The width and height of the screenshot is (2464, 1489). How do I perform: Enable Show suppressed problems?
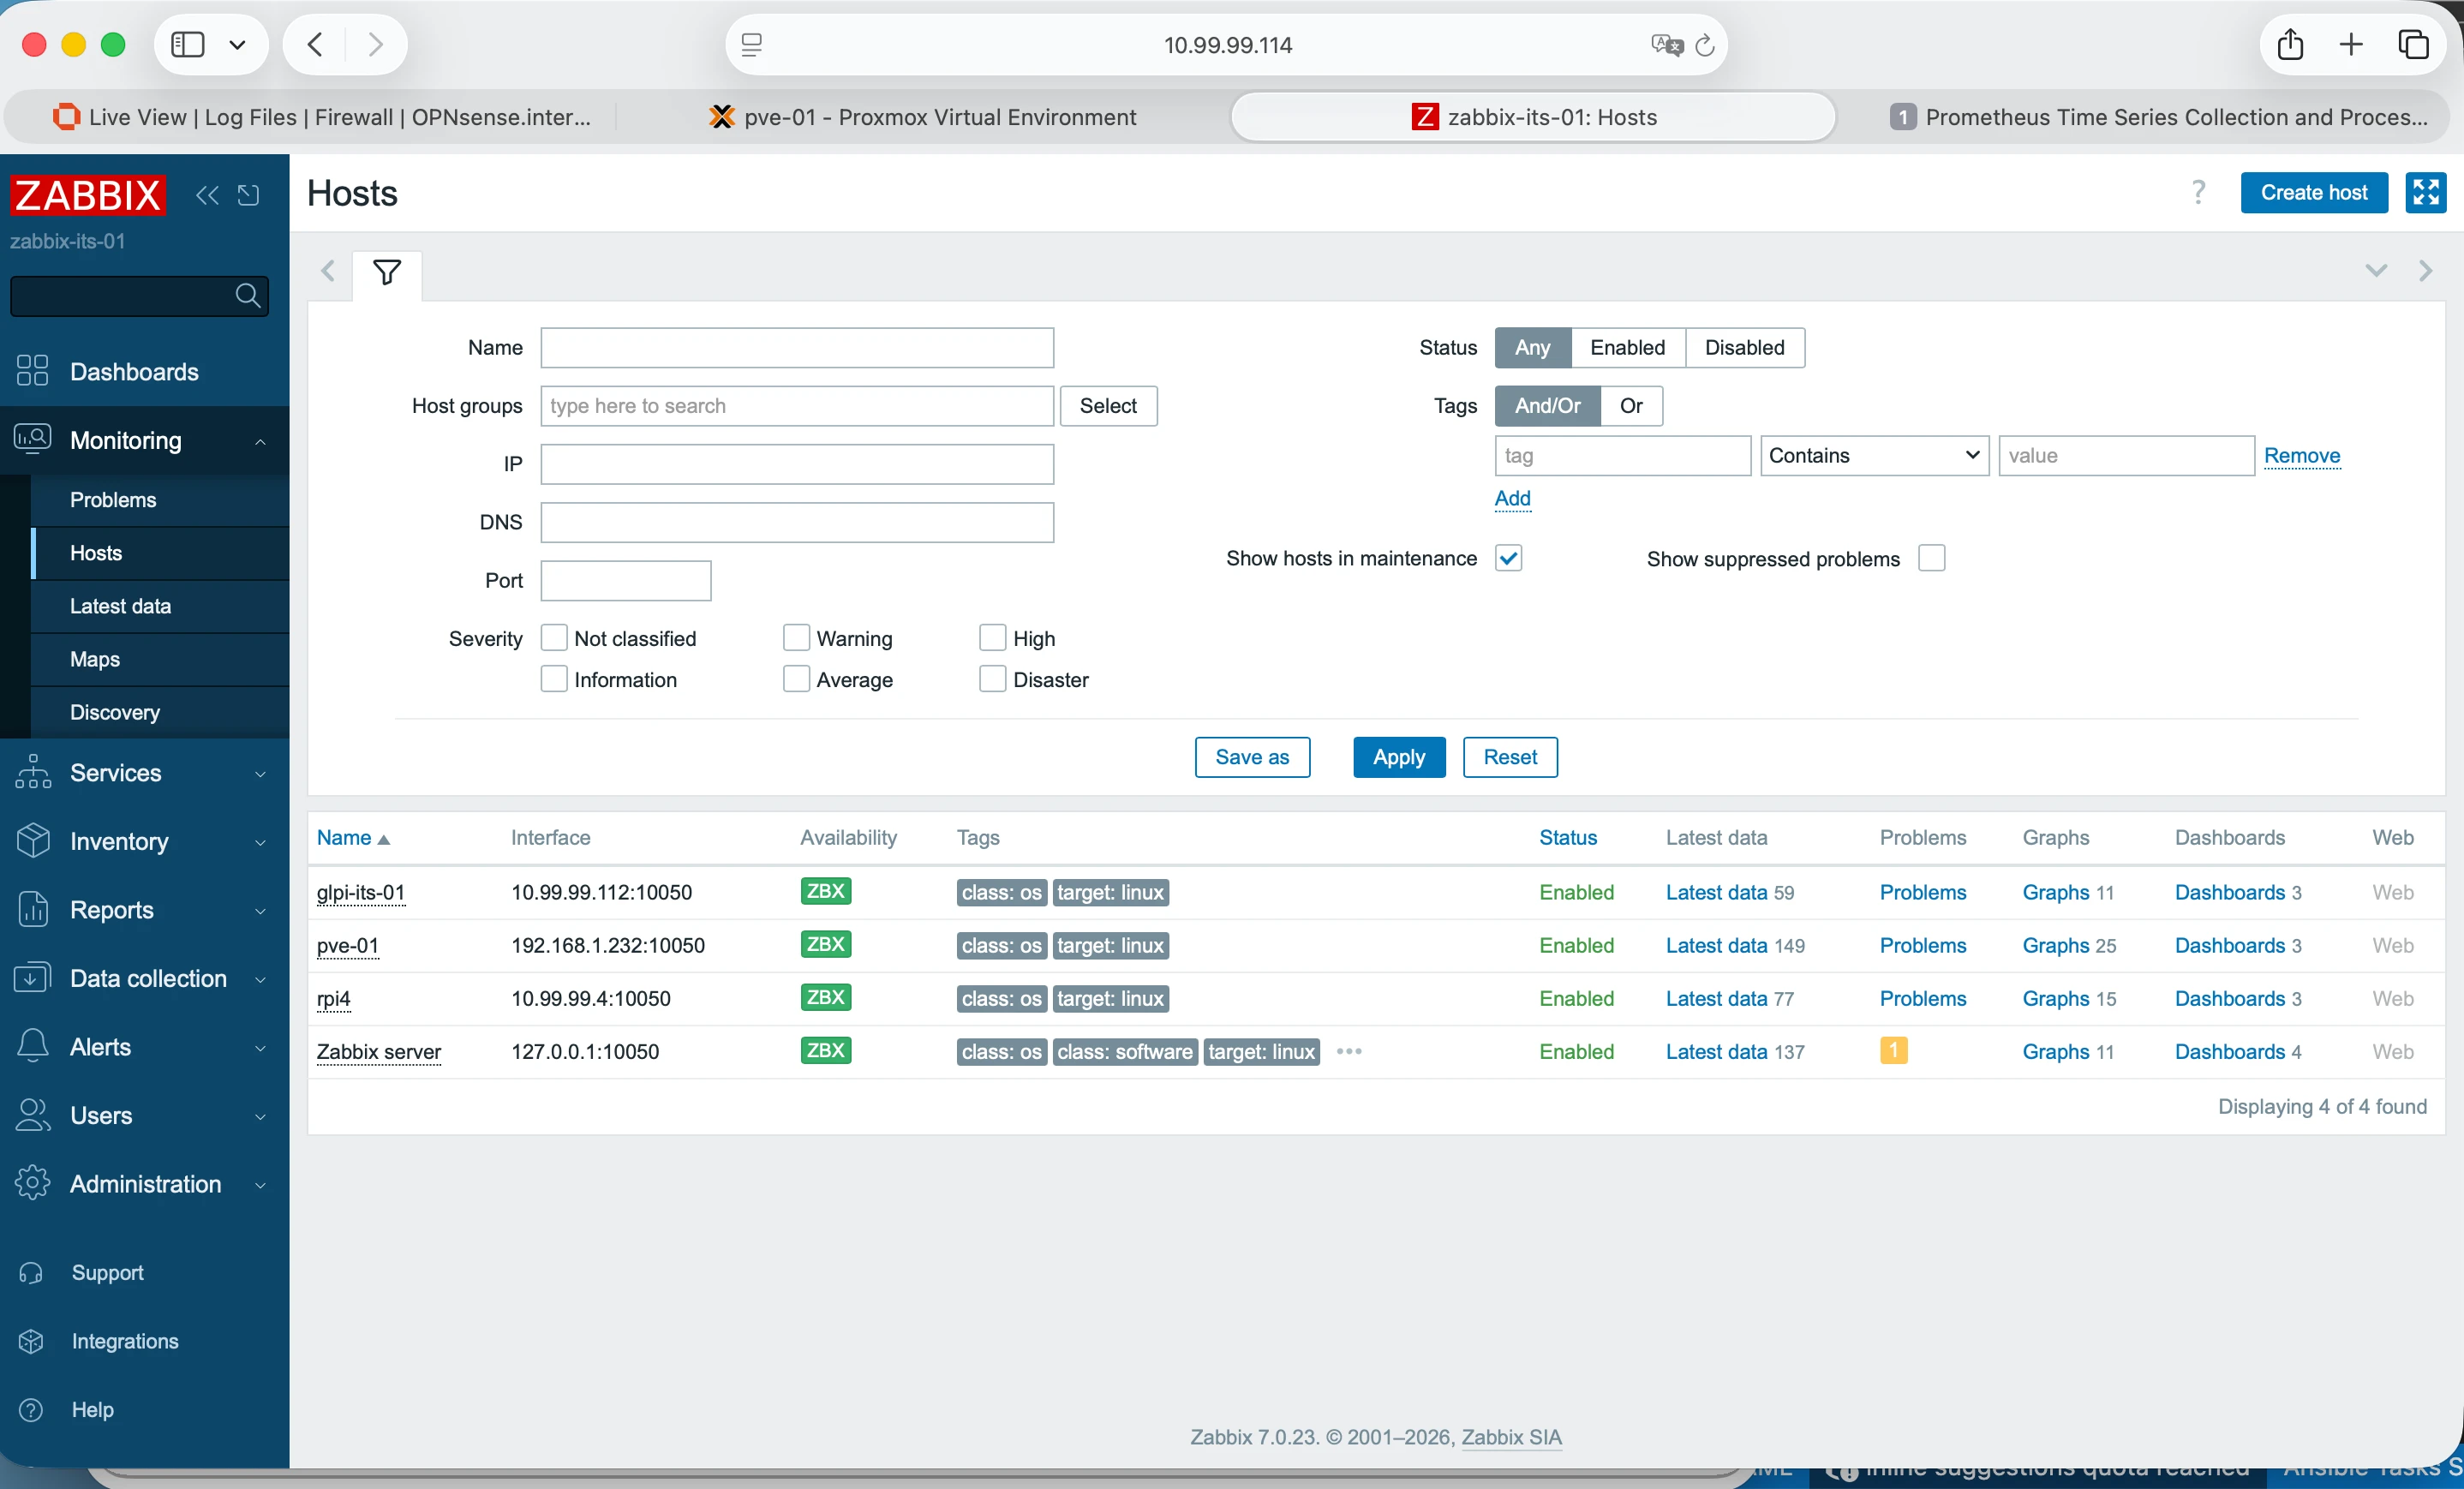pos(1931,558)
